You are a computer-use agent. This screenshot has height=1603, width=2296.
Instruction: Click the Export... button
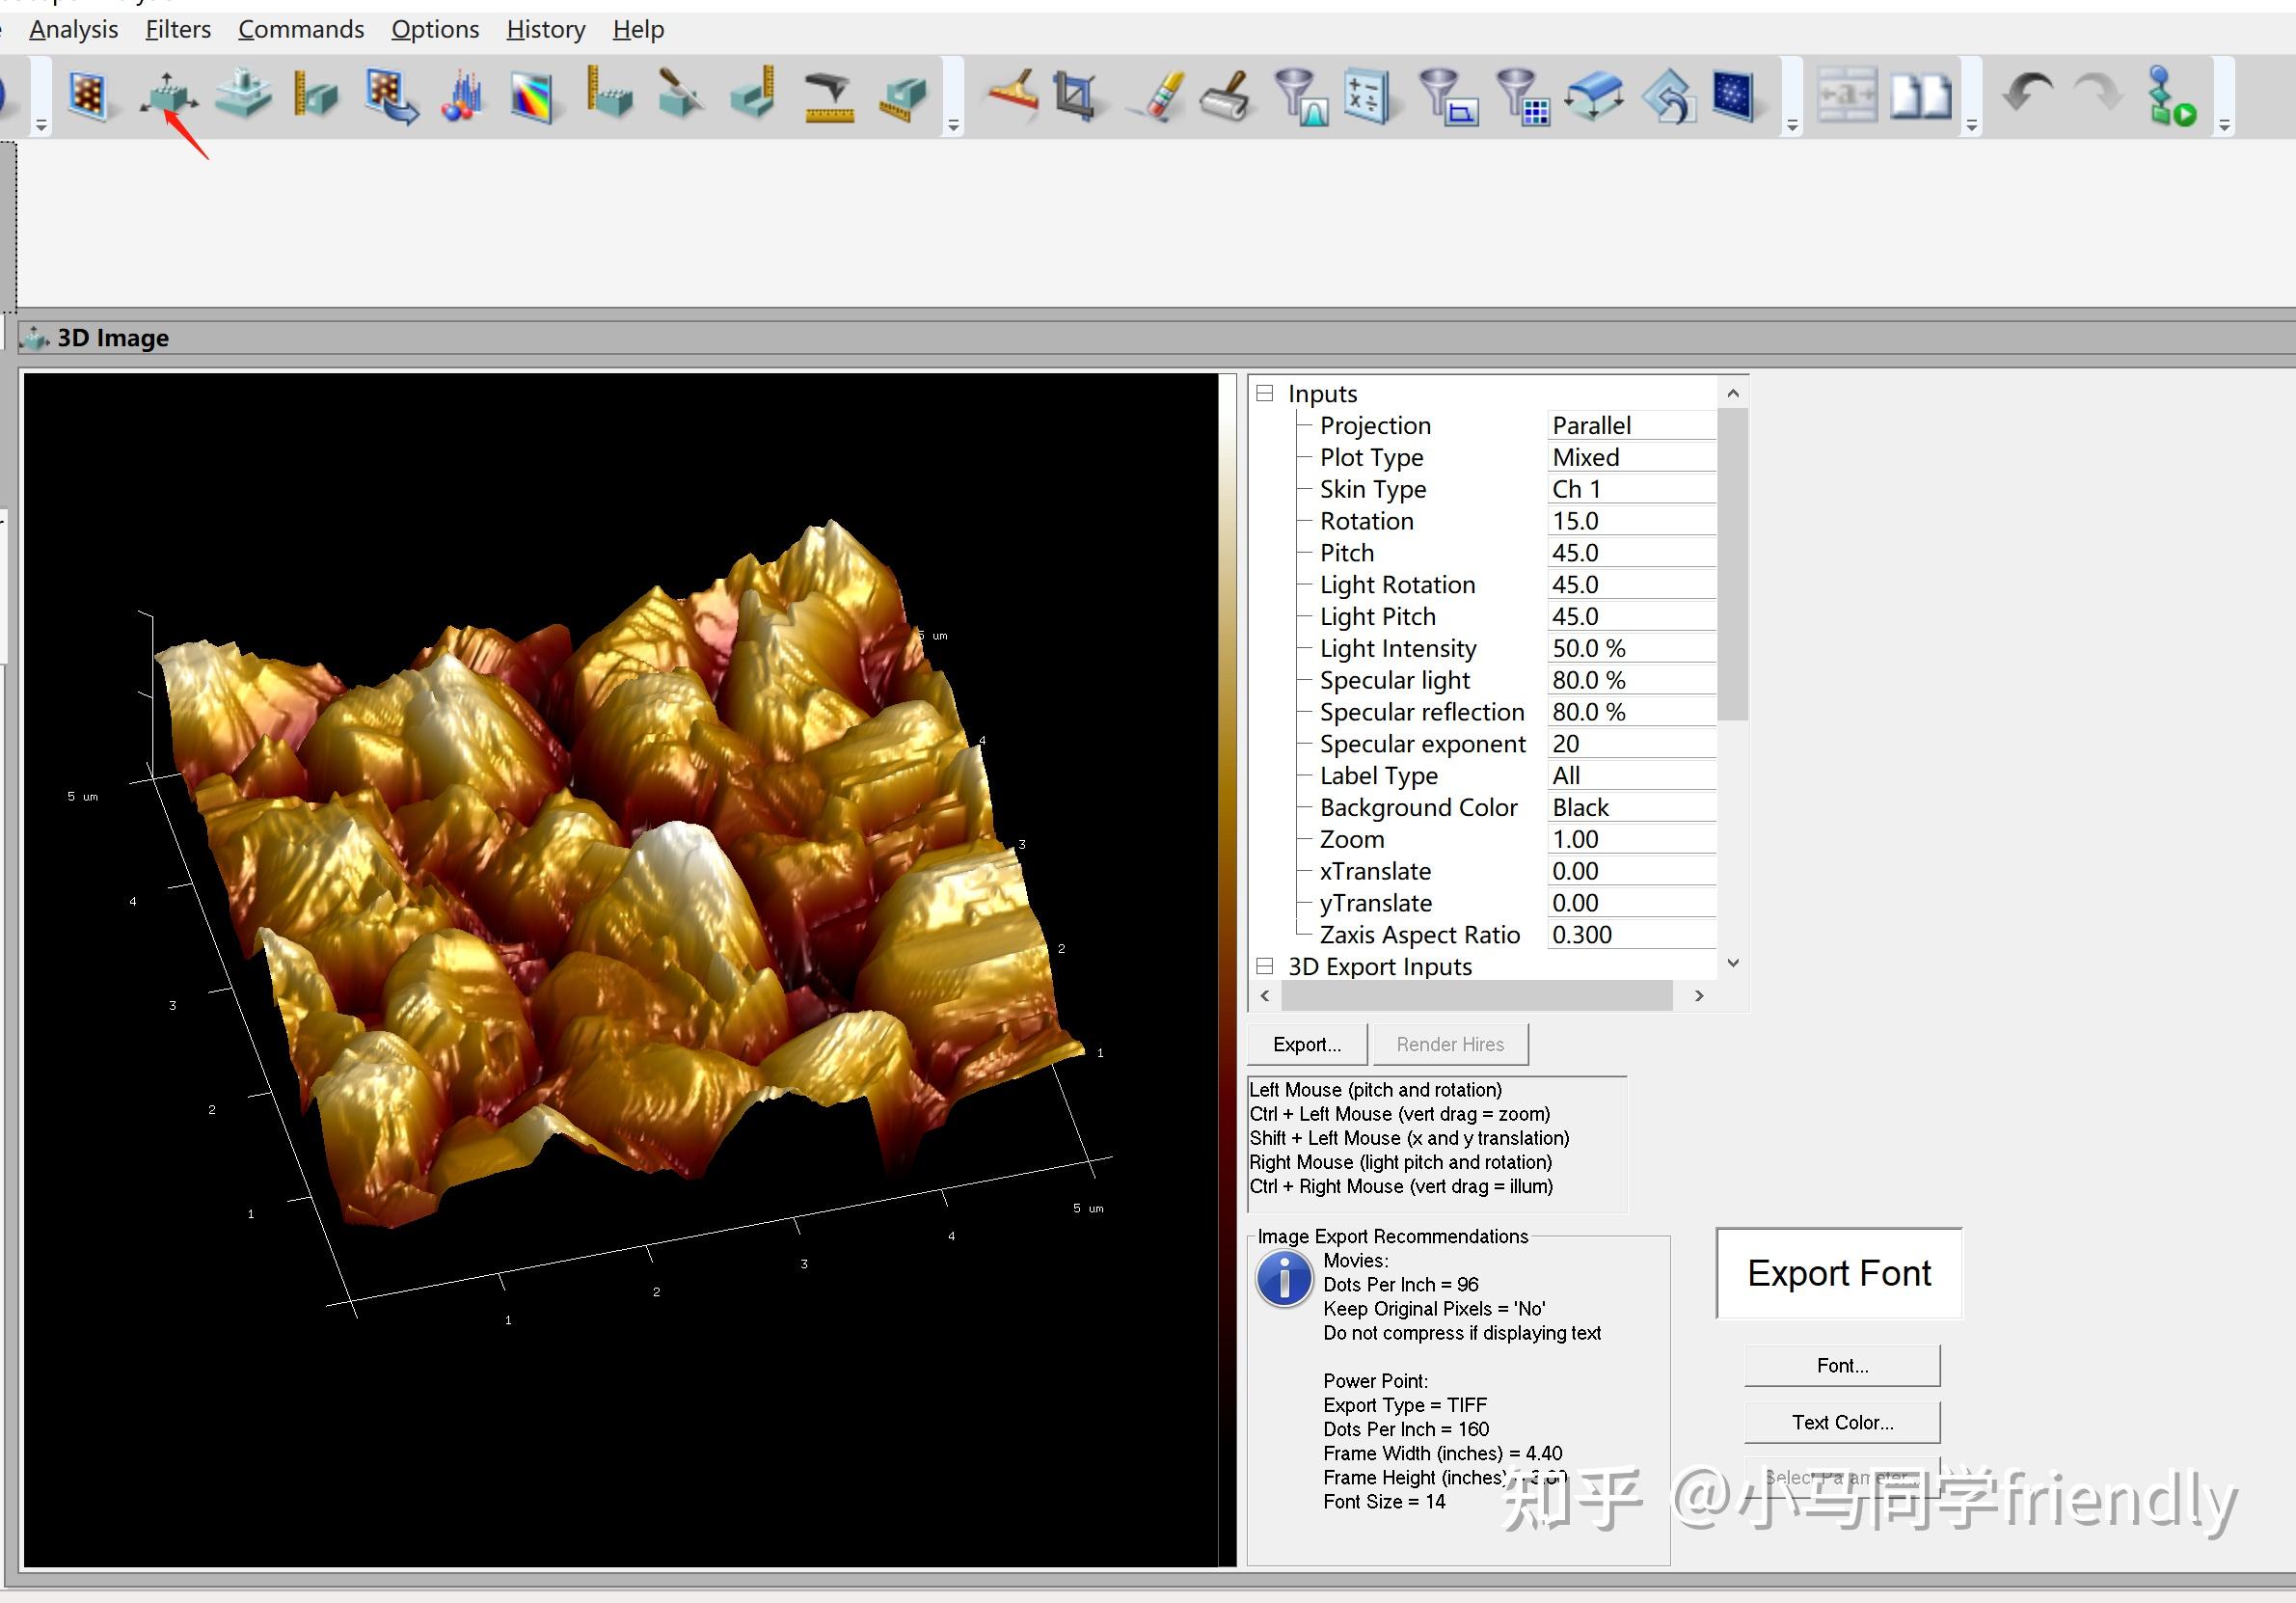(1307, 1044)
